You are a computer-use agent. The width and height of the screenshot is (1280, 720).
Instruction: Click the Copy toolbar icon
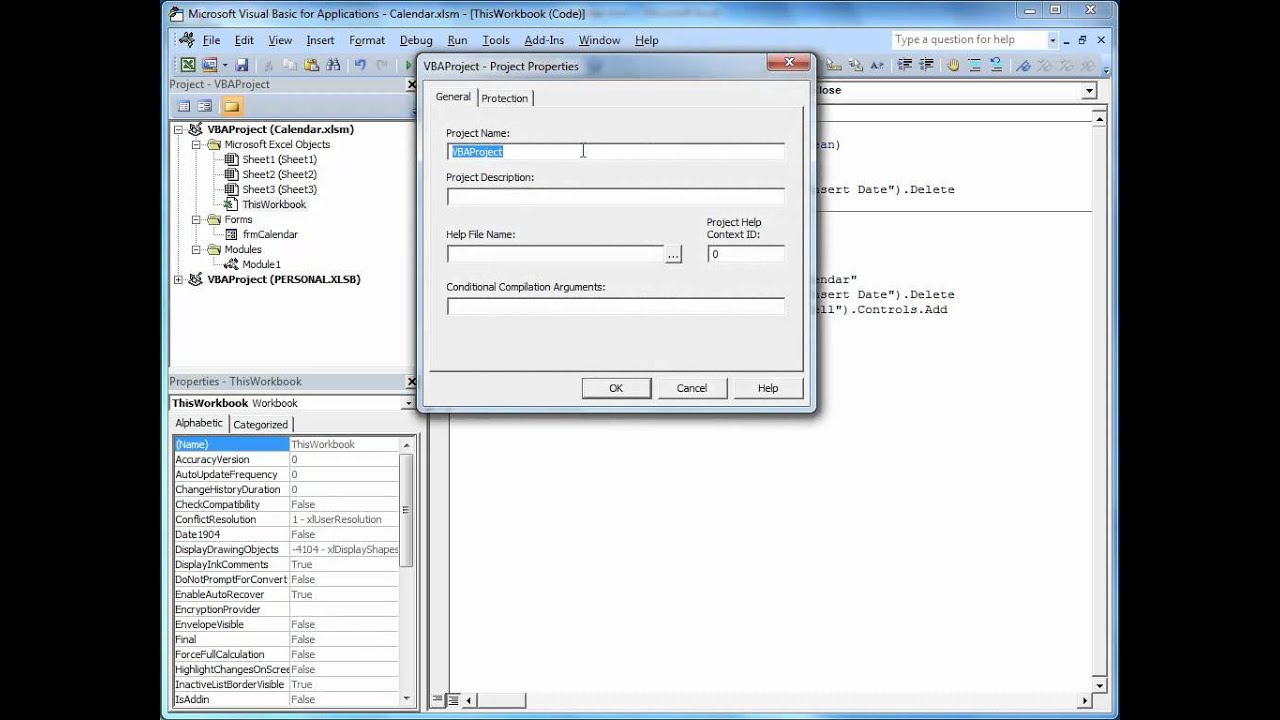pyautogui.click(x=290, y=65)
